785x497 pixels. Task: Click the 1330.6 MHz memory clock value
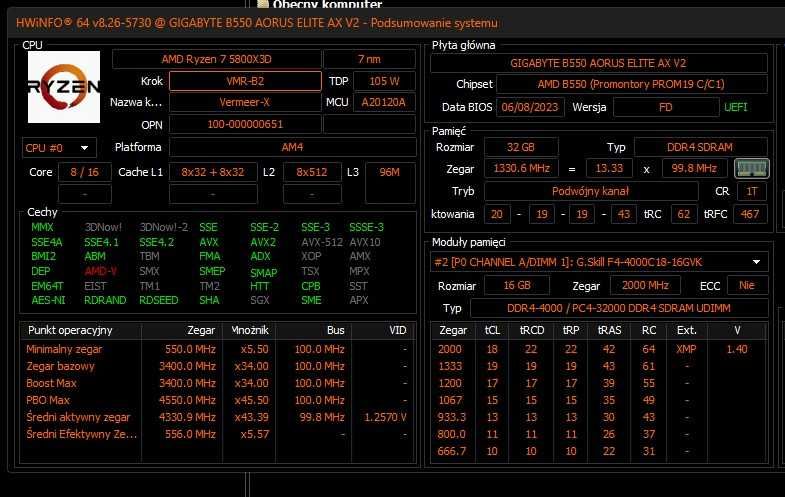point(521,169)
